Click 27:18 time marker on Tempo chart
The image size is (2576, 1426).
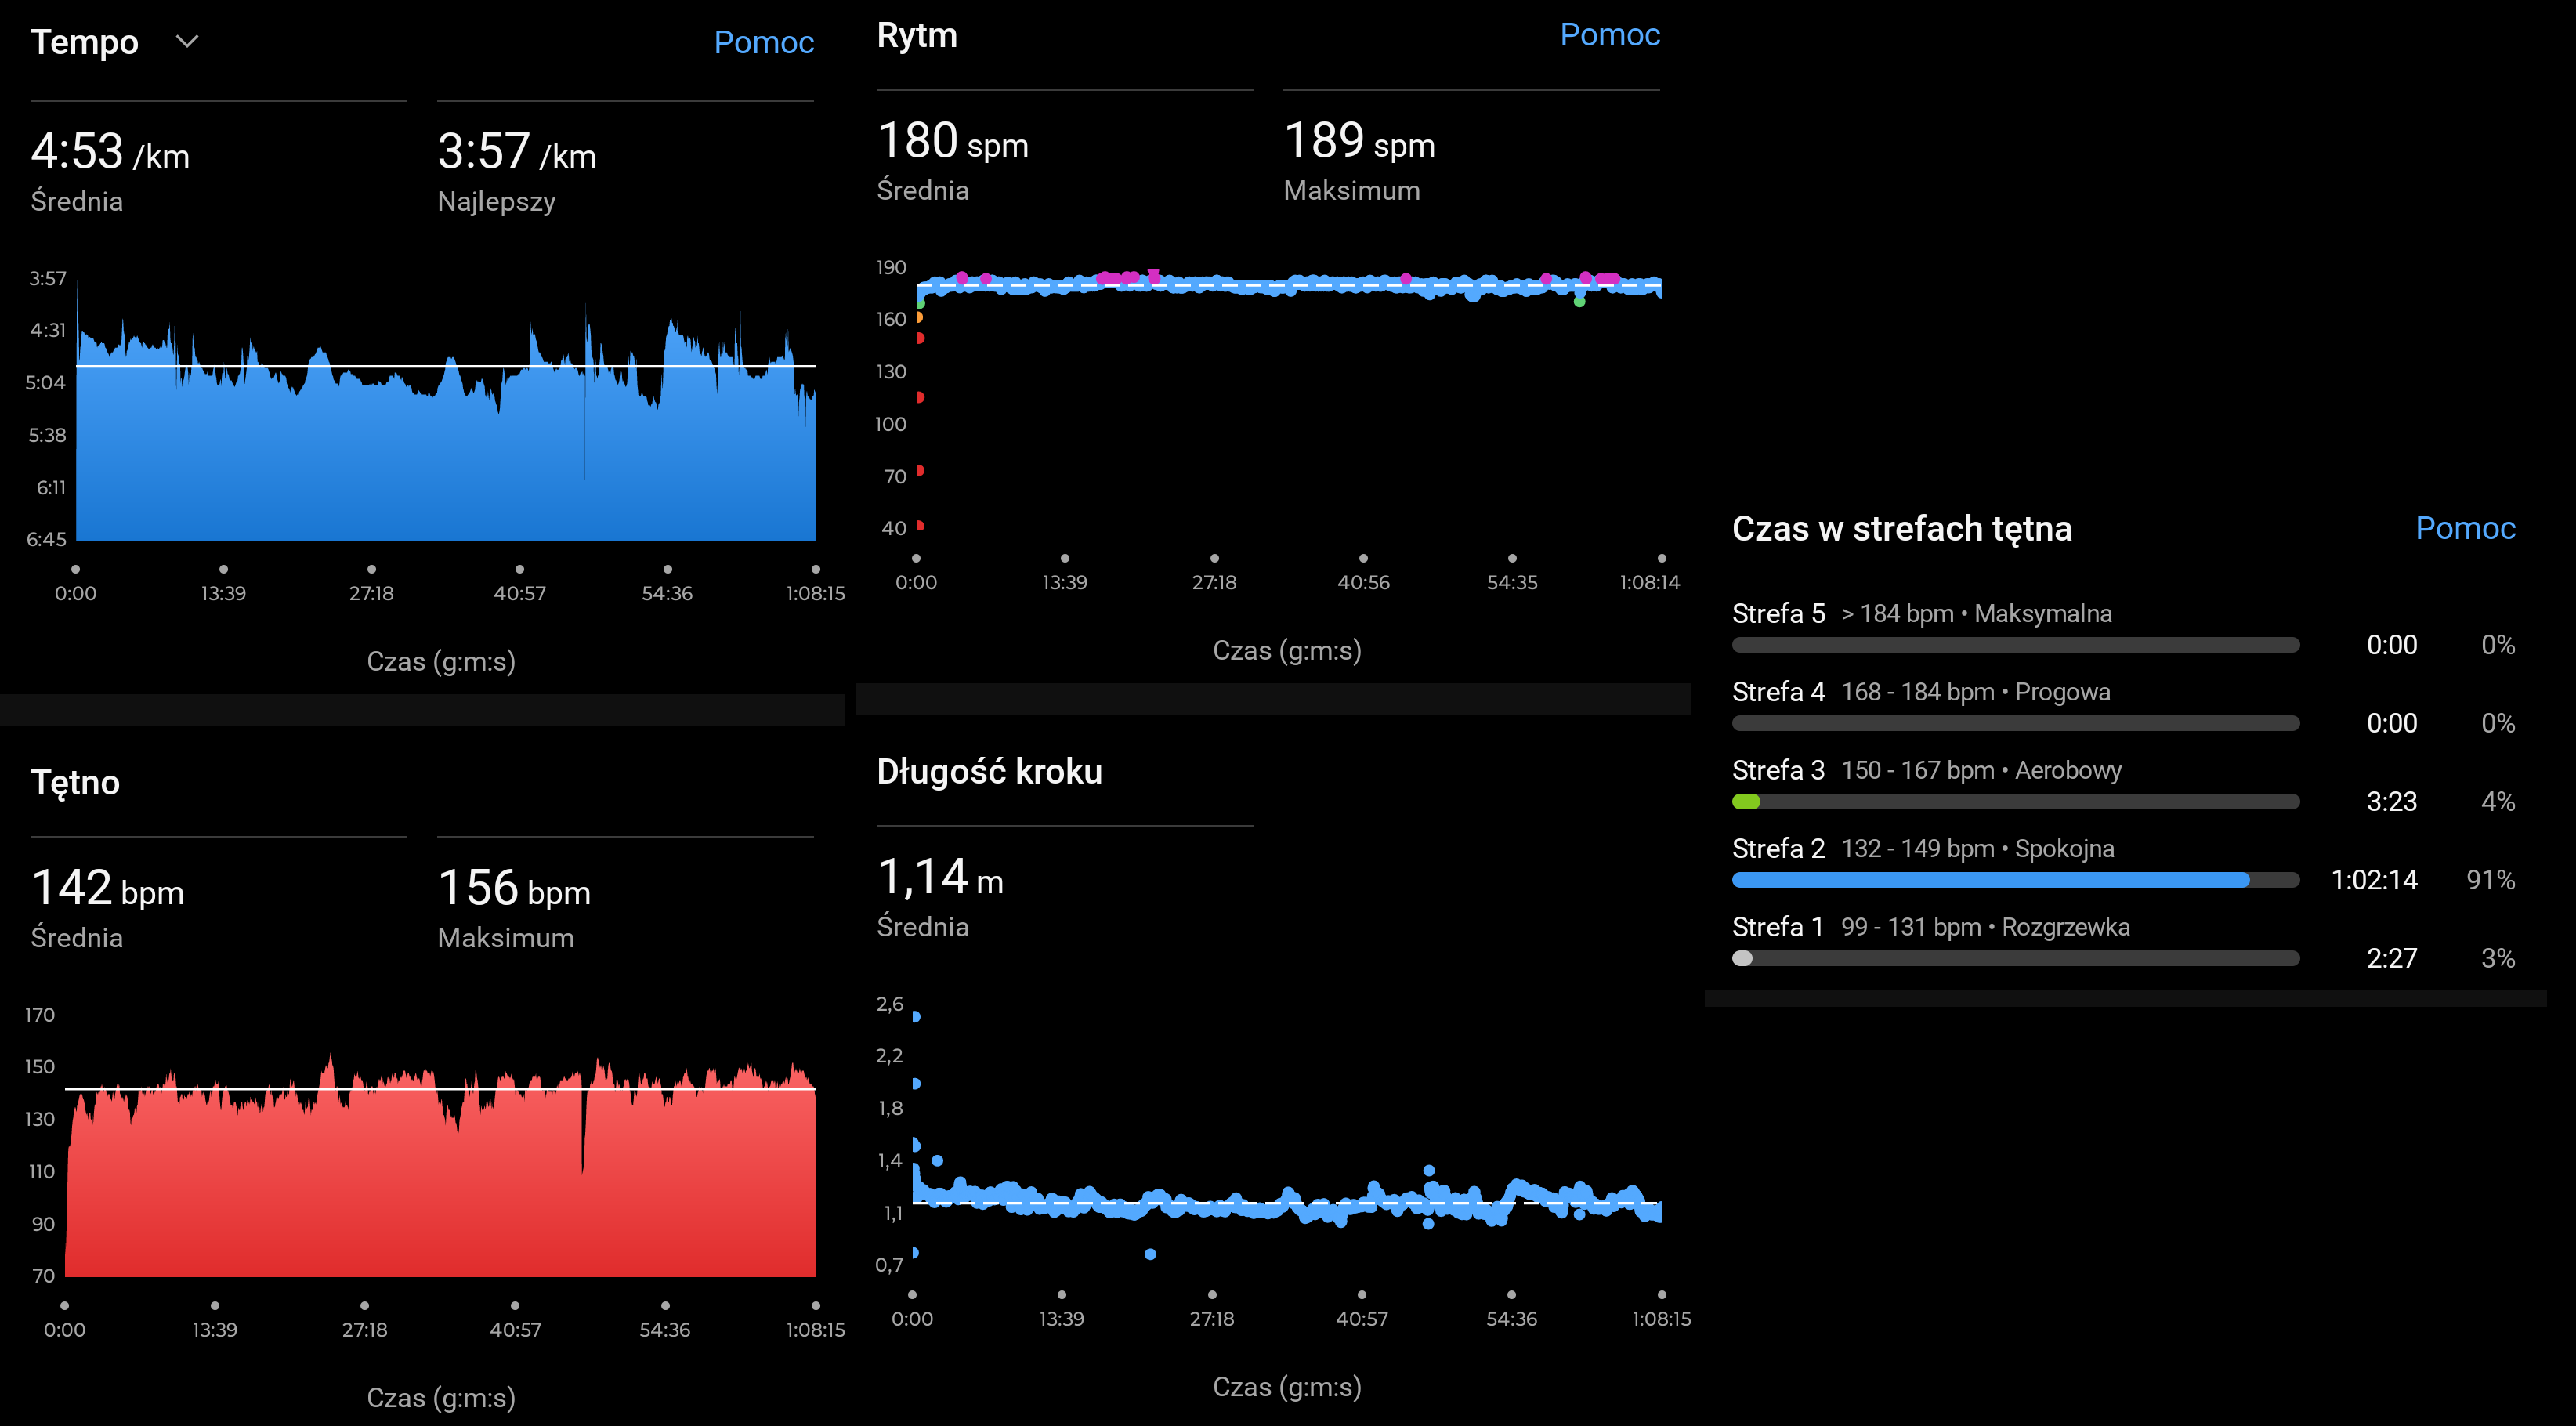[371, 592]
